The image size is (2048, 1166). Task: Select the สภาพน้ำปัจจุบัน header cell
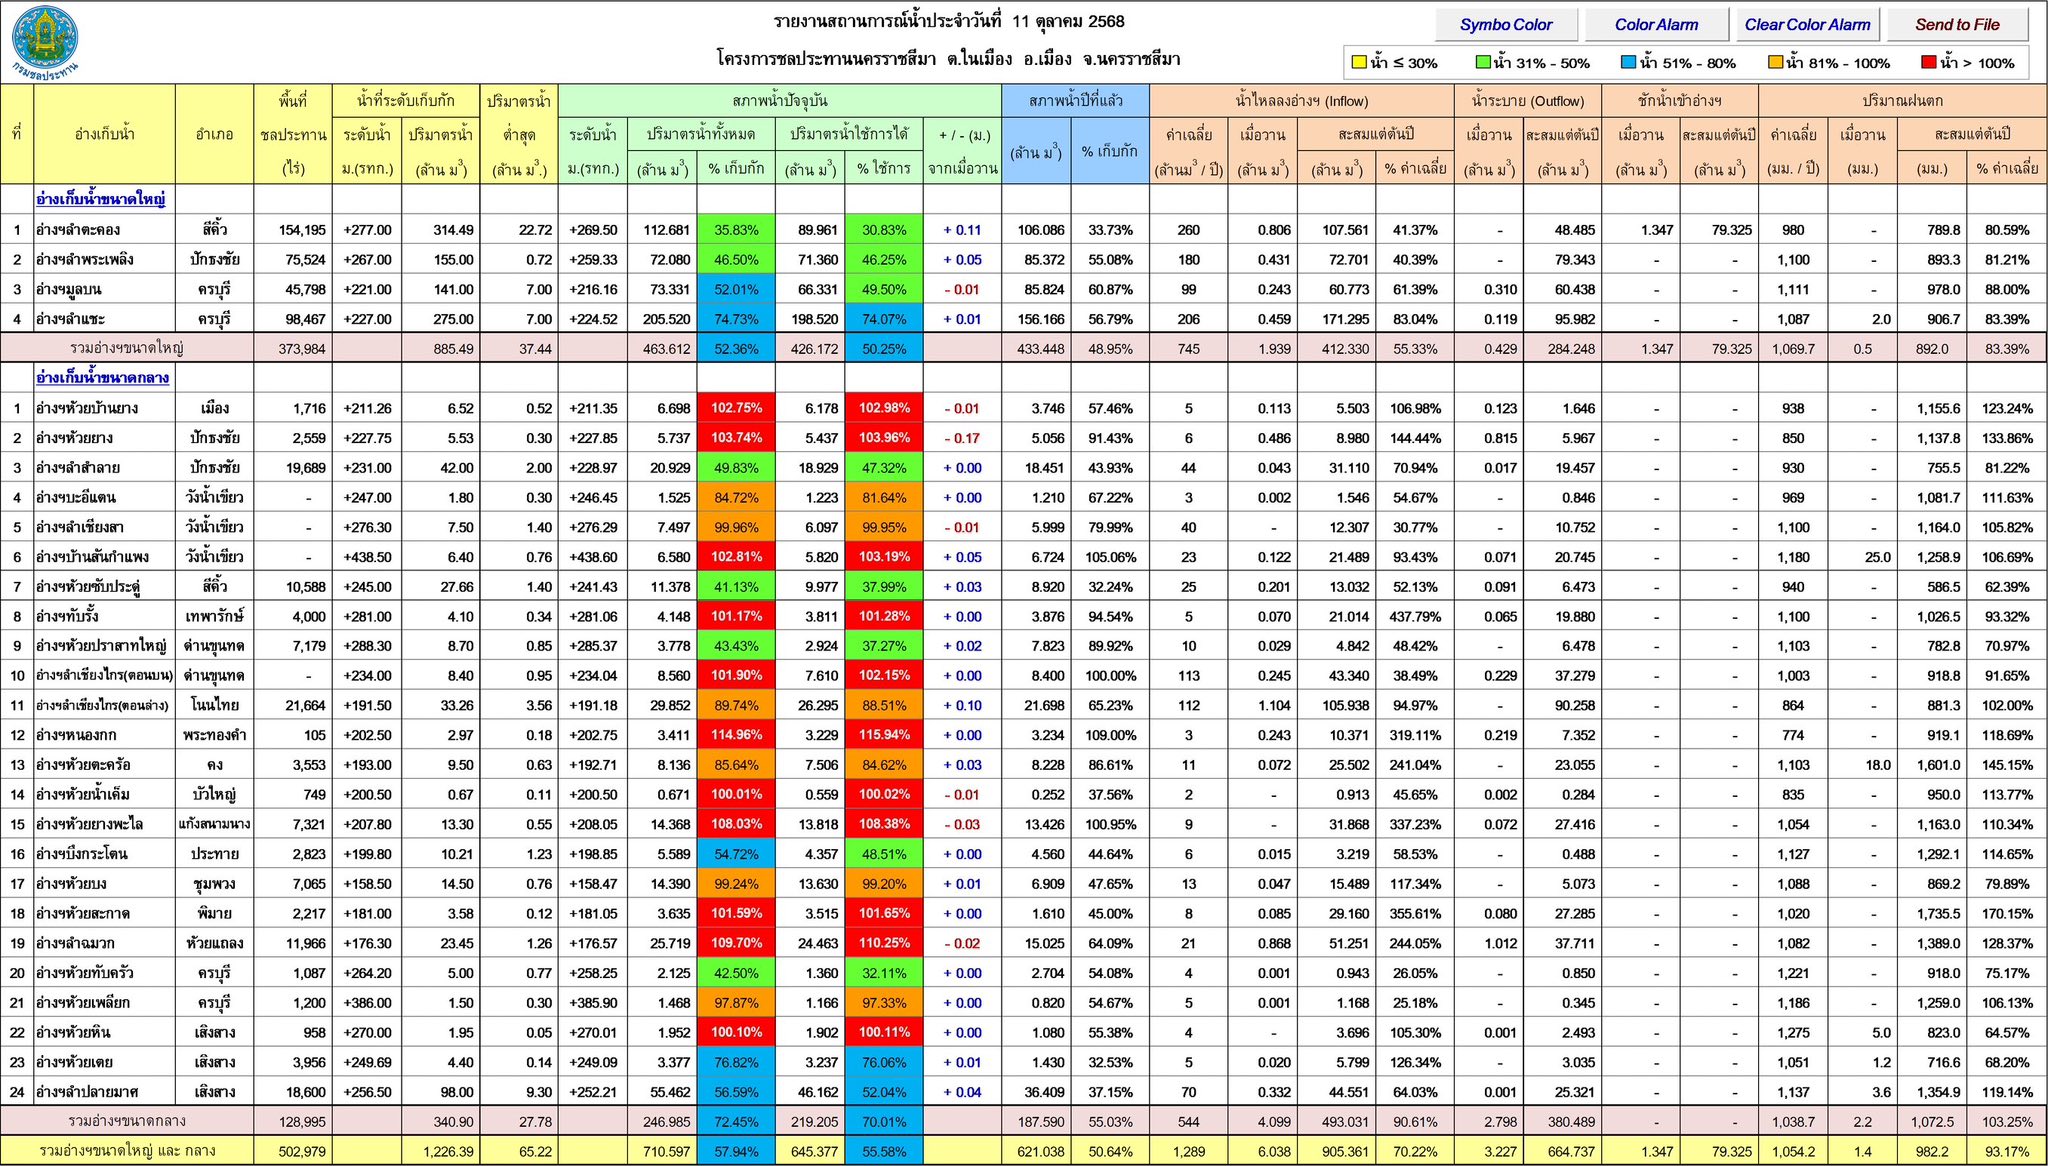[780, 101]
